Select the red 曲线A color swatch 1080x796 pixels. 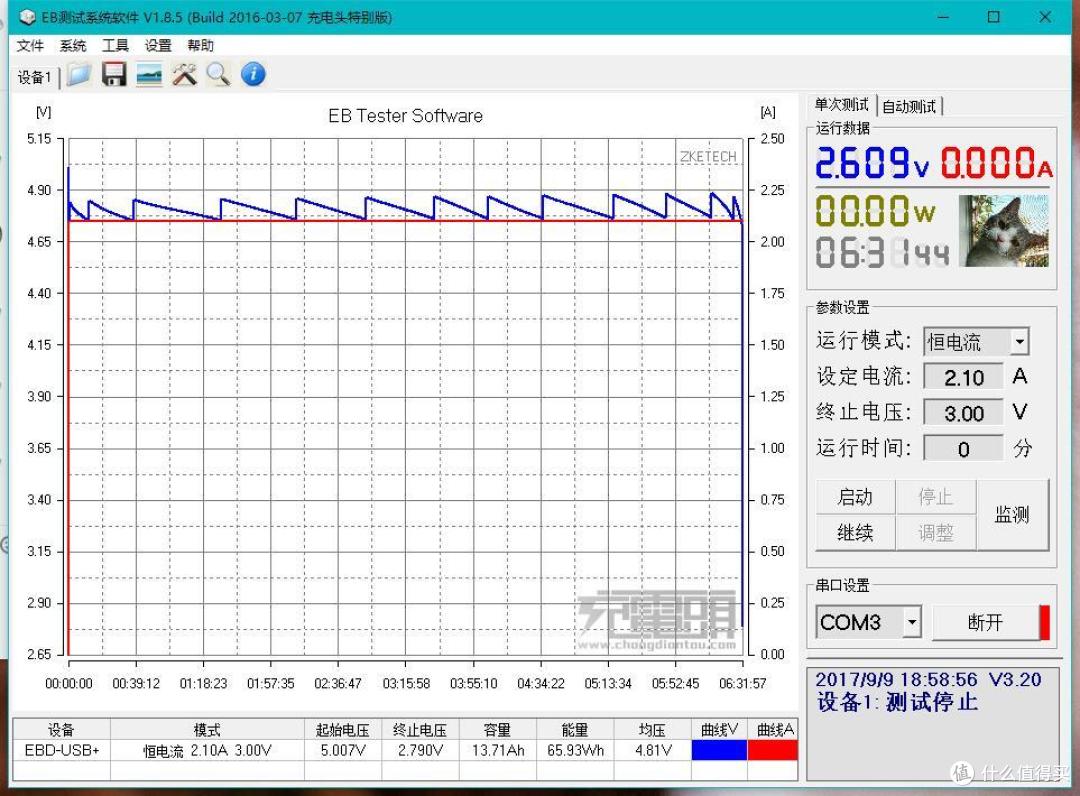click(x=772, y=751)
